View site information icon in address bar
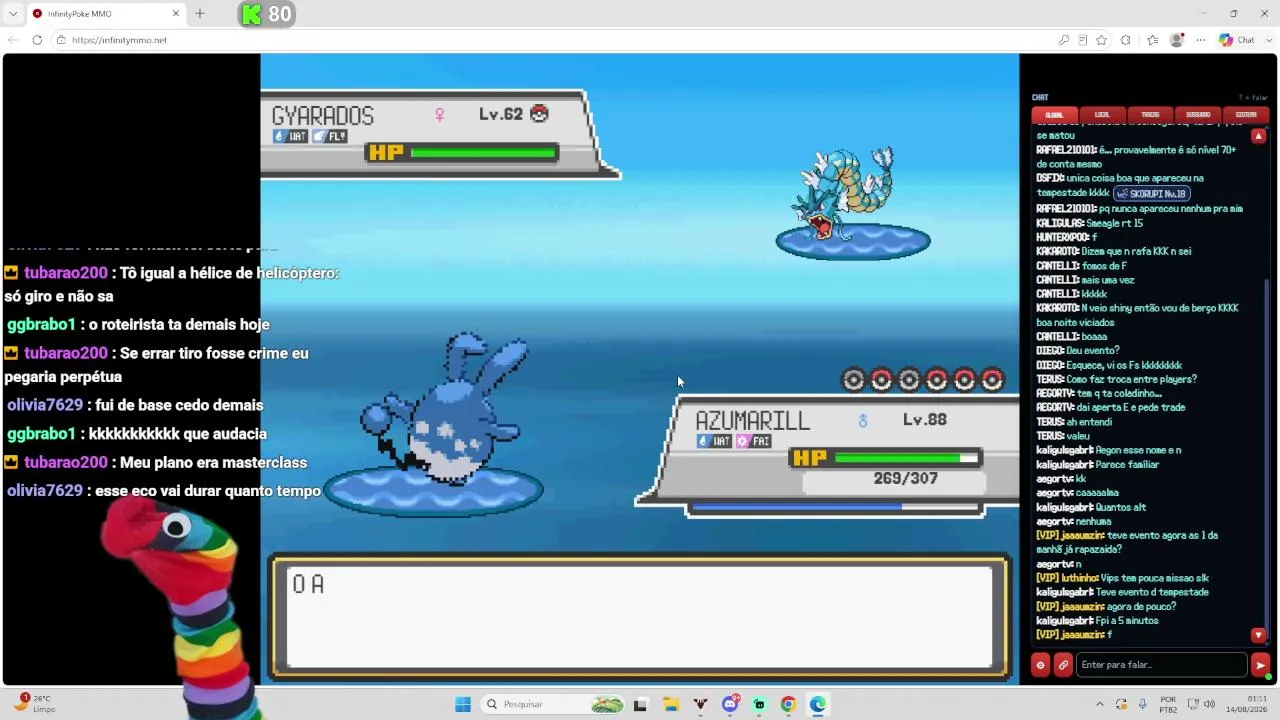 click(61, 40)
